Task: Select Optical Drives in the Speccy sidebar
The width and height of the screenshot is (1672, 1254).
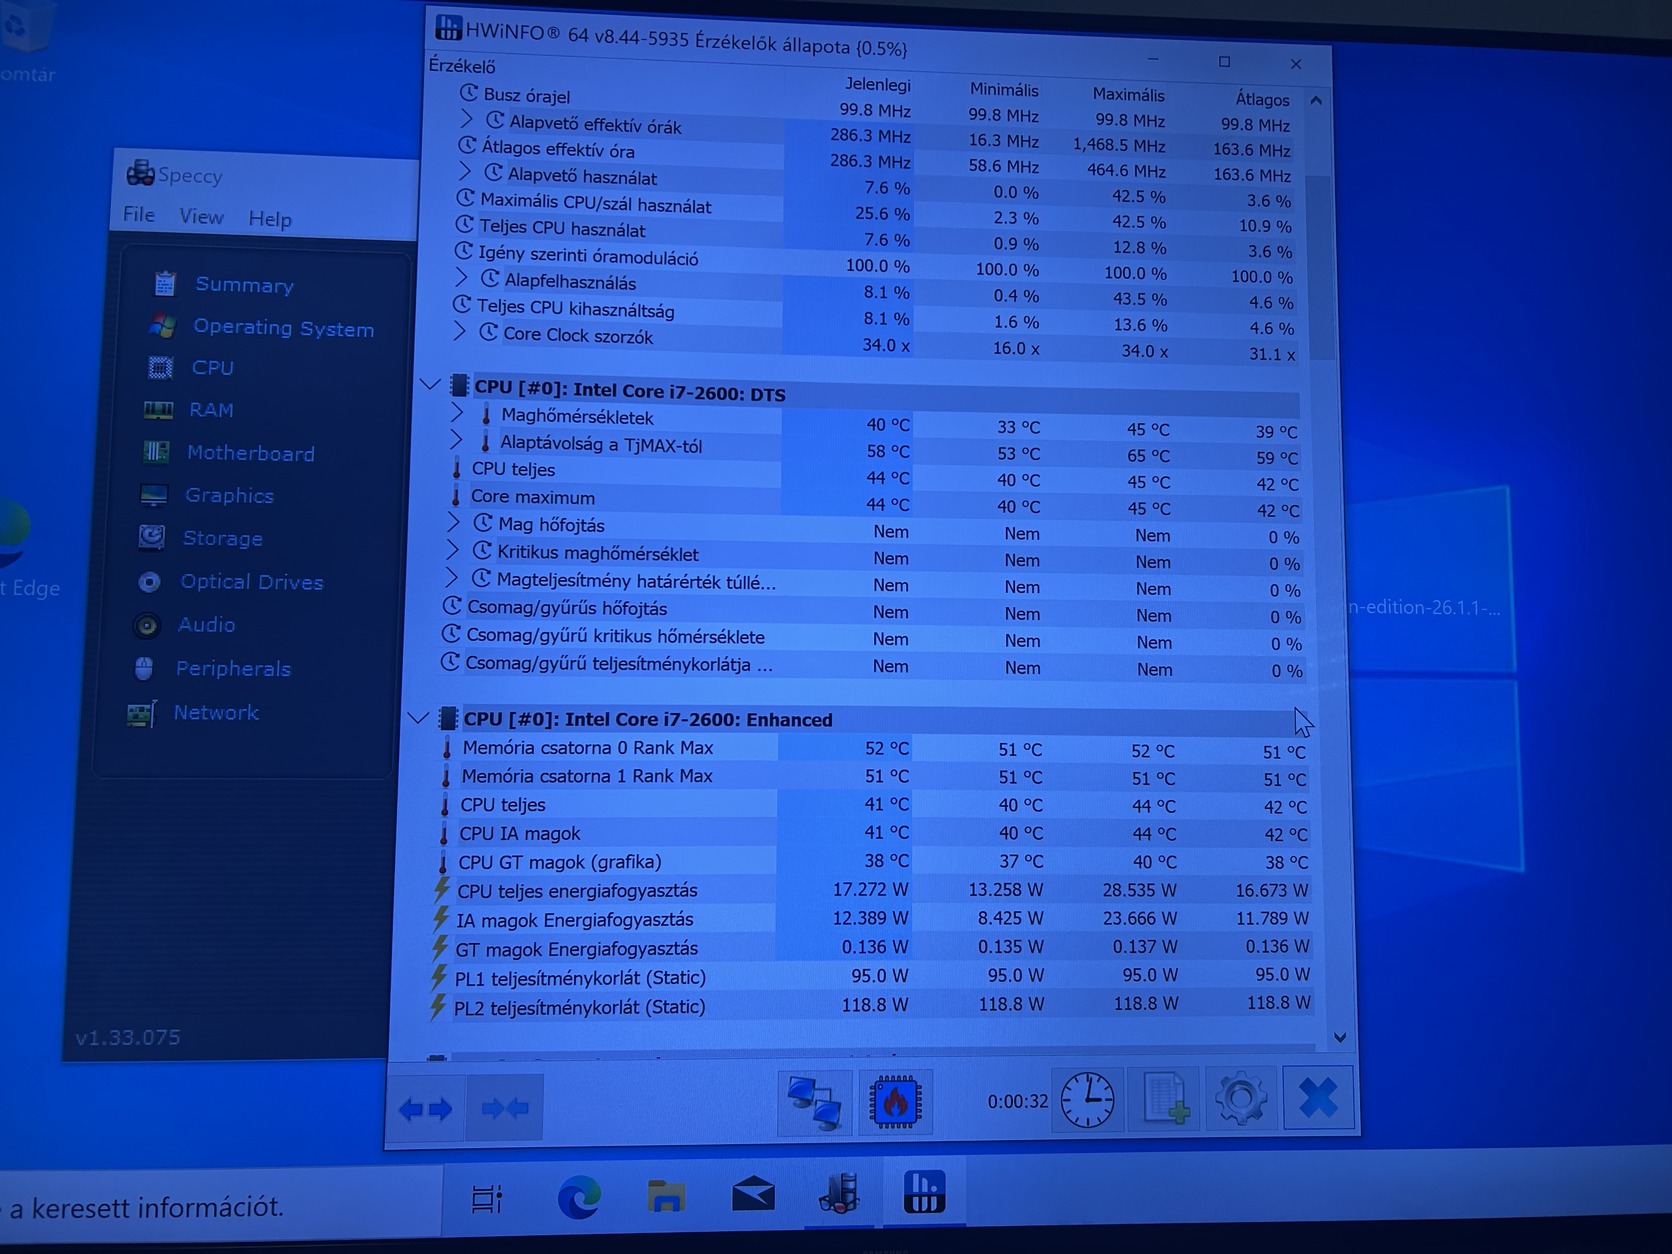Action: pos(251,582)
